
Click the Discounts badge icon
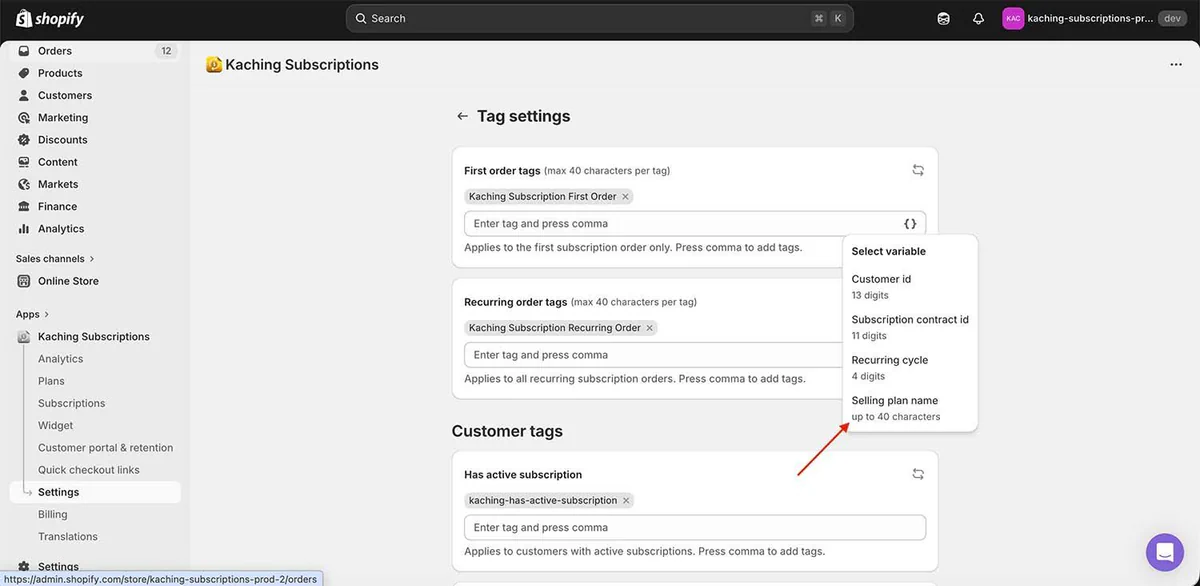(24, 140)
